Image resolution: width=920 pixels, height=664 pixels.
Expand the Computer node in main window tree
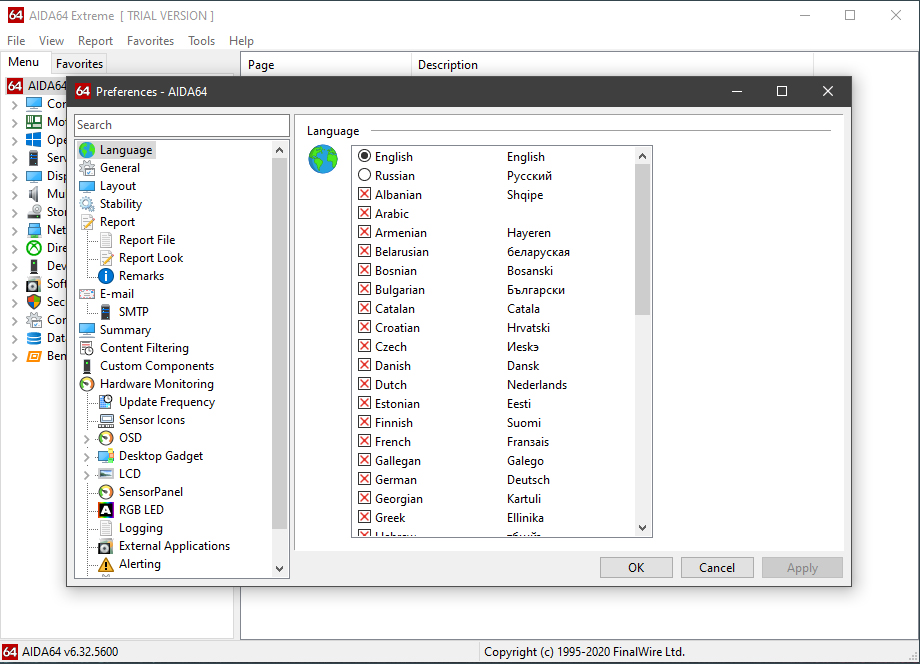(15, 105)
